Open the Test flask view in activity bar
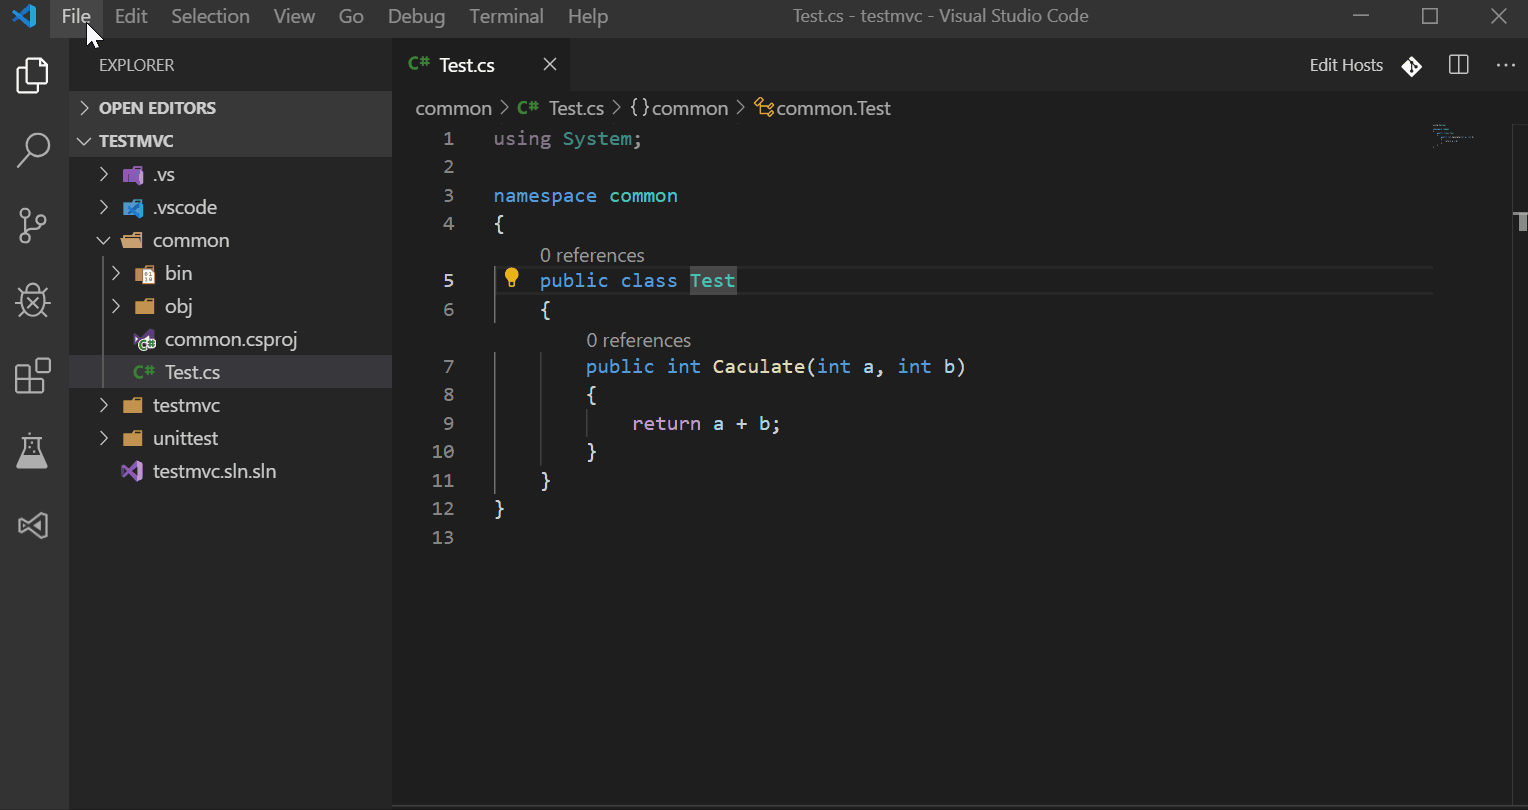 coord(33,451)
